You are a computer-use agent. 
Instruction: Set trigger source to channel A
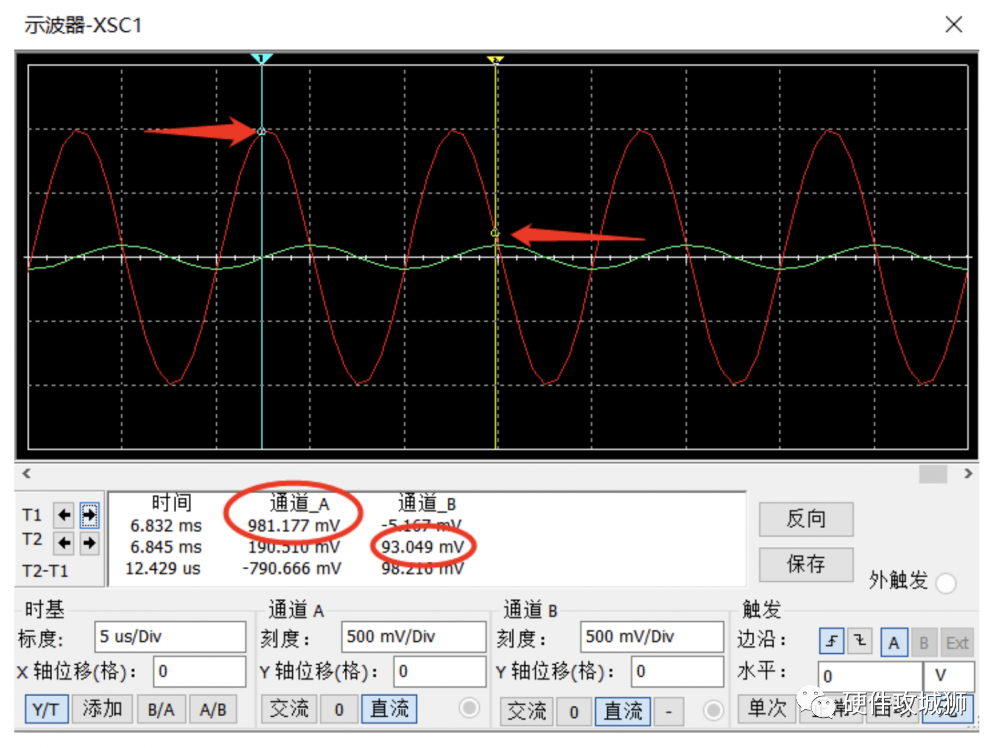[893, 643]
